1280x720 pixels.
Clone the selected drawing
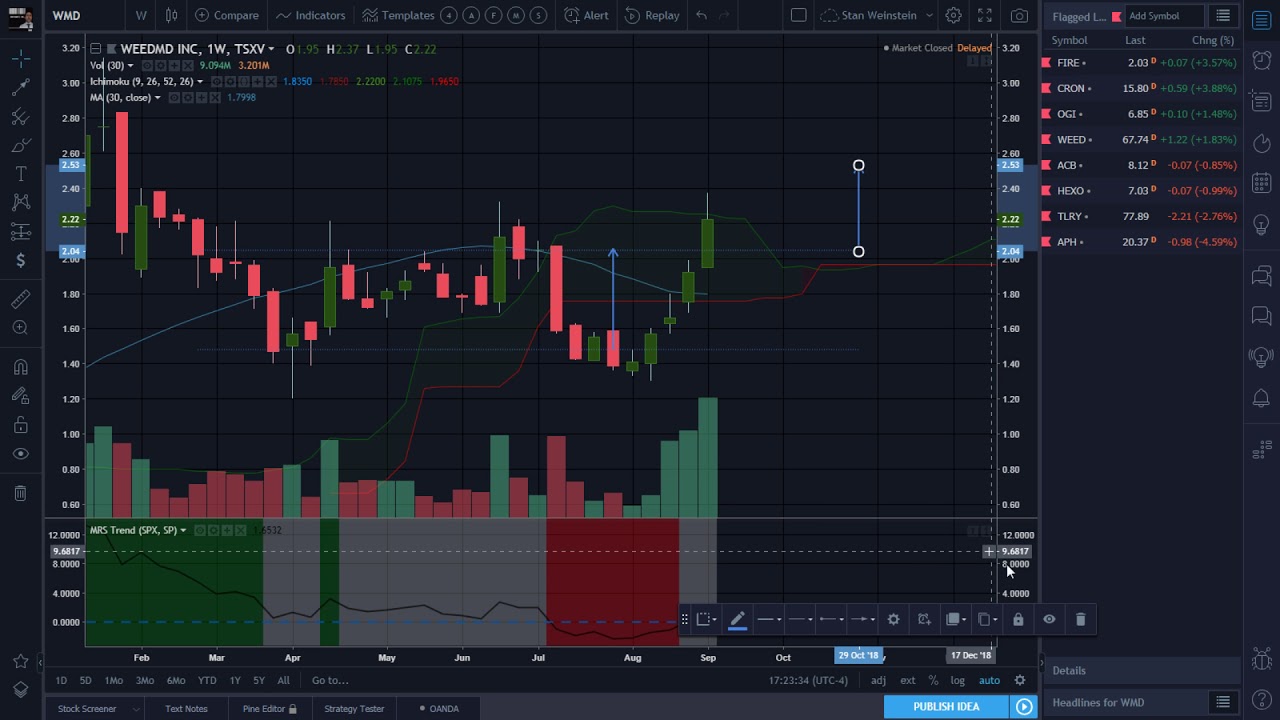click(x=986, y=619)
